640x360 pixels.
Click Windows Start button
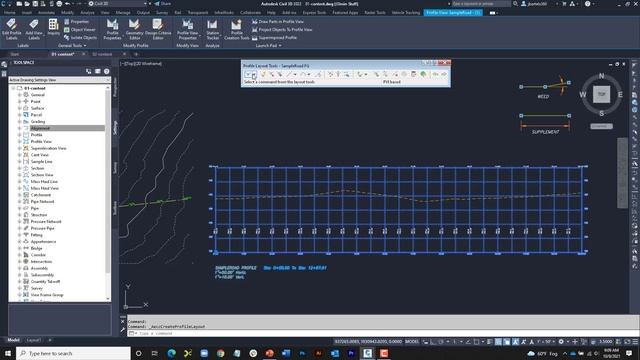coord(8,353)
